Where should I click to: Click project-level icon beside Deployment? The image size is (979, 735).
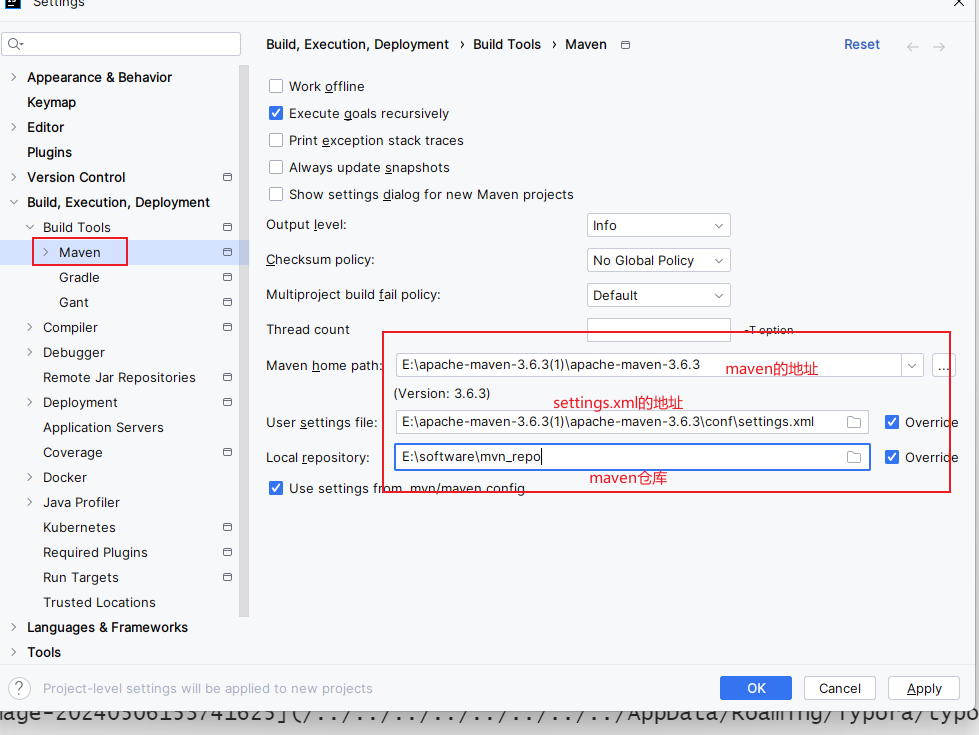[227, 402]
